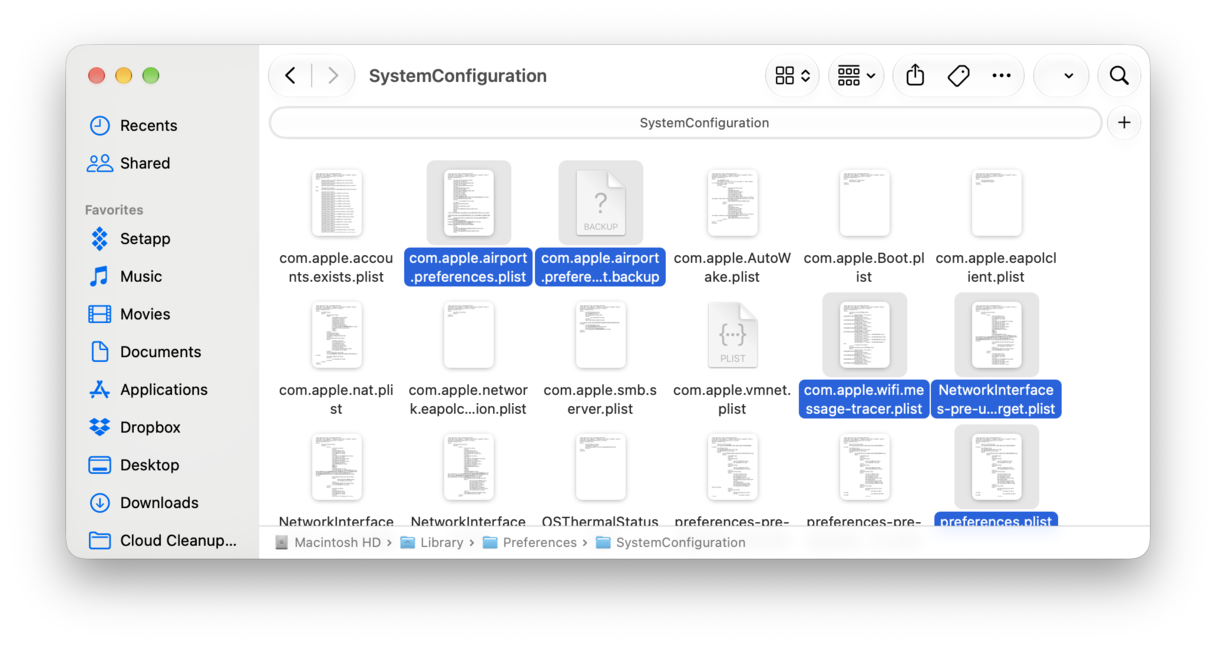
Task: Click the Applications icon in sidebar
Action: tap(100, 390)
